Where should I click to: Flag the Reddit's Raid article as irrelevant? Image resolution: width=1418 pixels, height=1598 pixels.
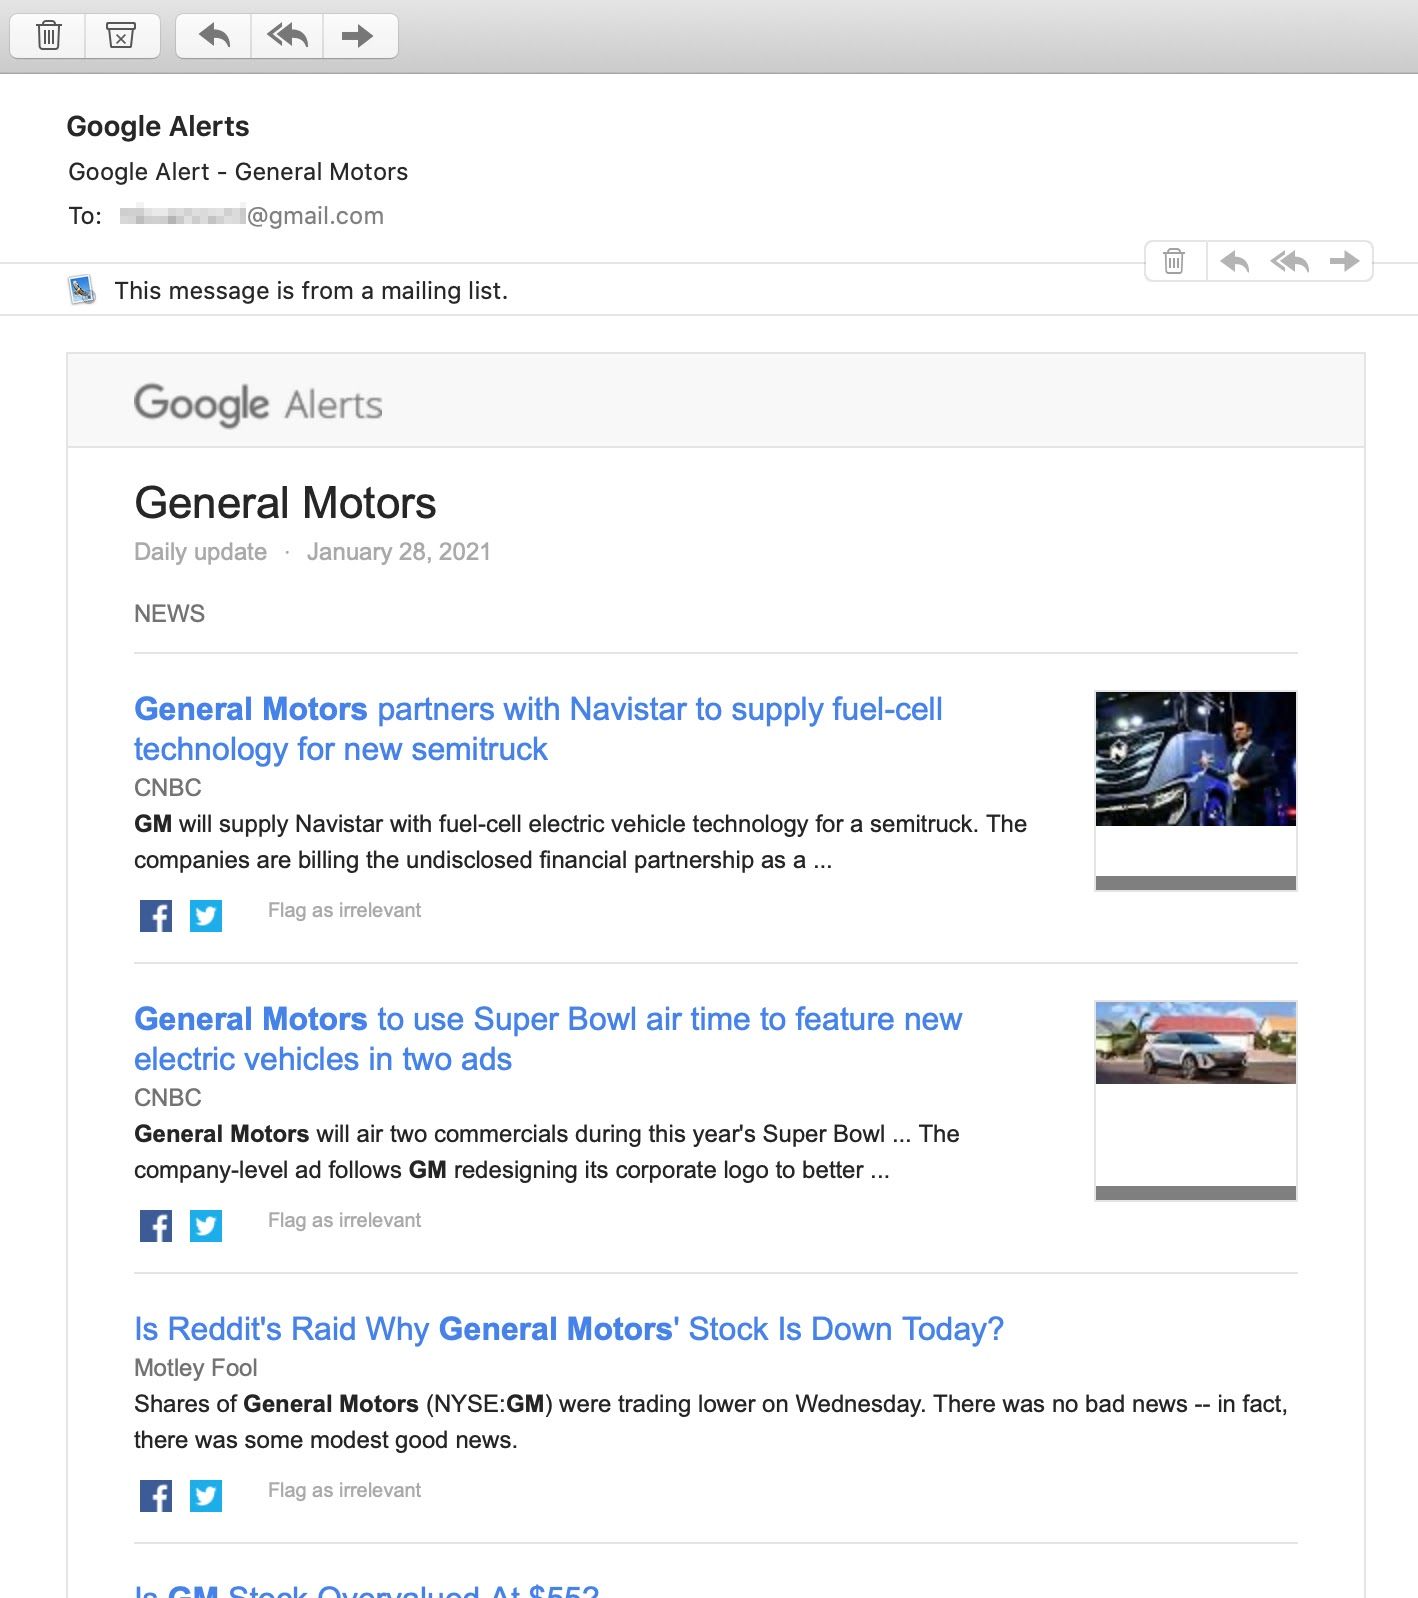click(344, 1490)
